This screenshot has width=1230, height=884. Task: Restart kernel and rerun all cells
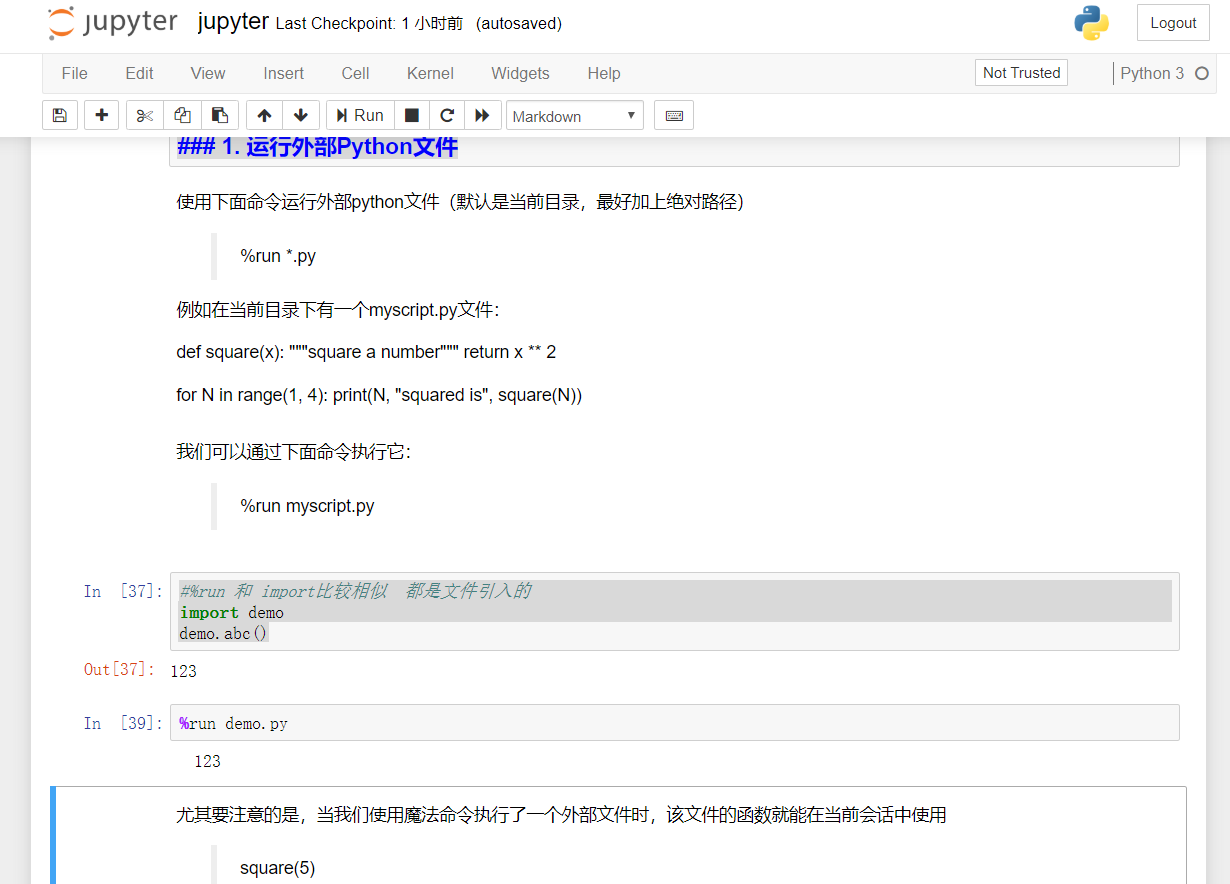(482, 115)
